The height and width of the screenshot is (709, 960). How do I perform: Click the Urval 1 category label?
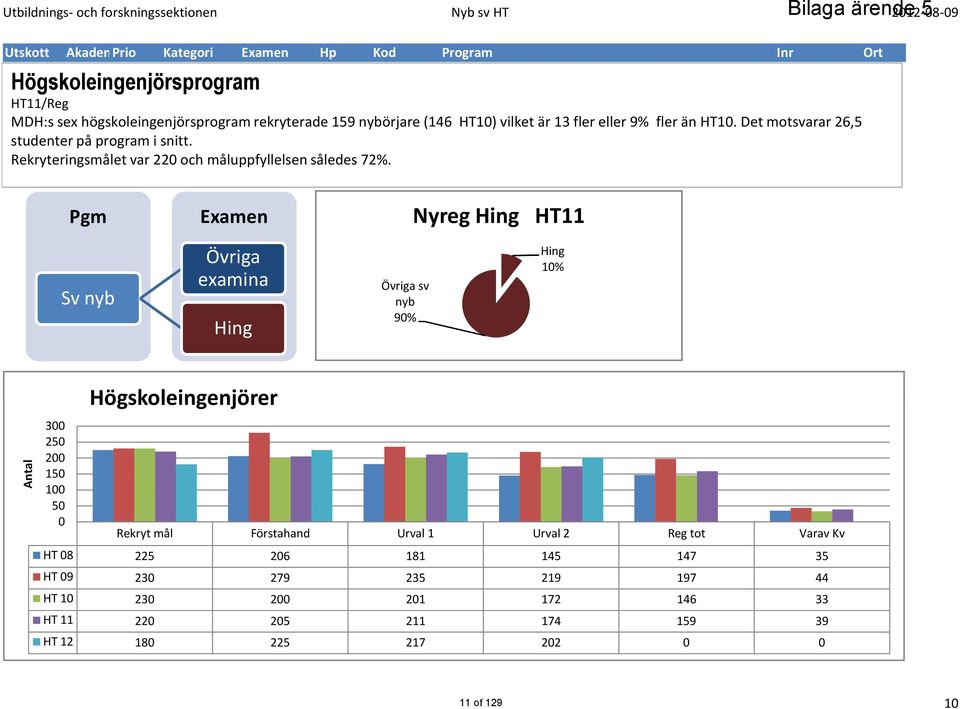415,533
